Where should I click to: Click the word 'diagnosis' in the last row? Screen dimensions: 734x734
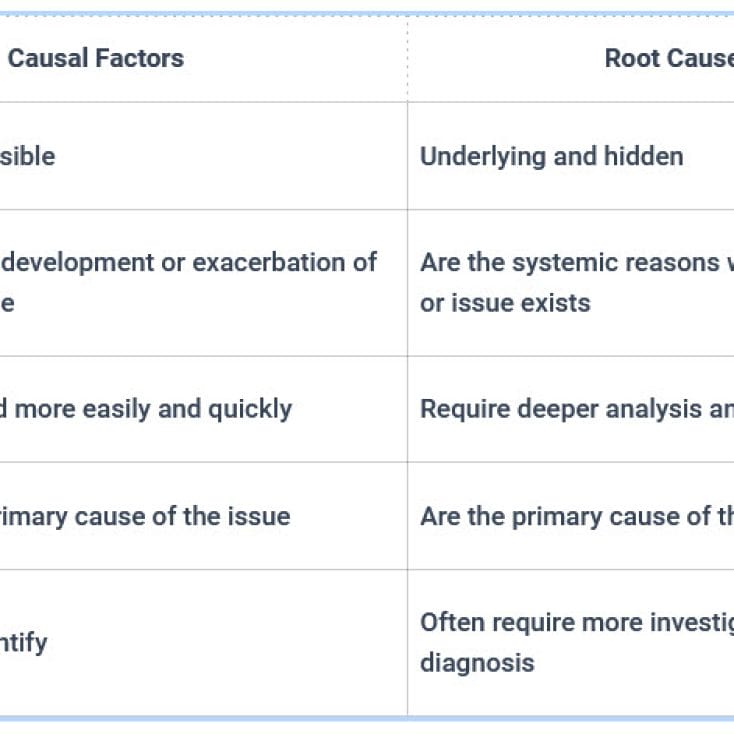coord(477,662)
